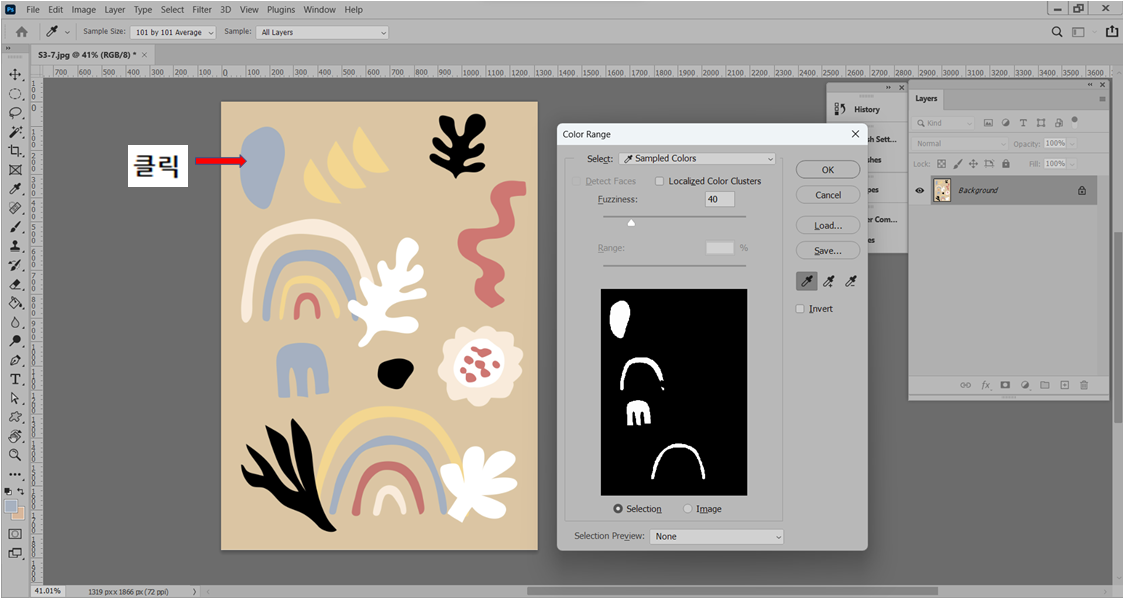Screen dimensions: 1124x599
Task: Open Fill dropdown arrow
Action: tap(1072, 163)
